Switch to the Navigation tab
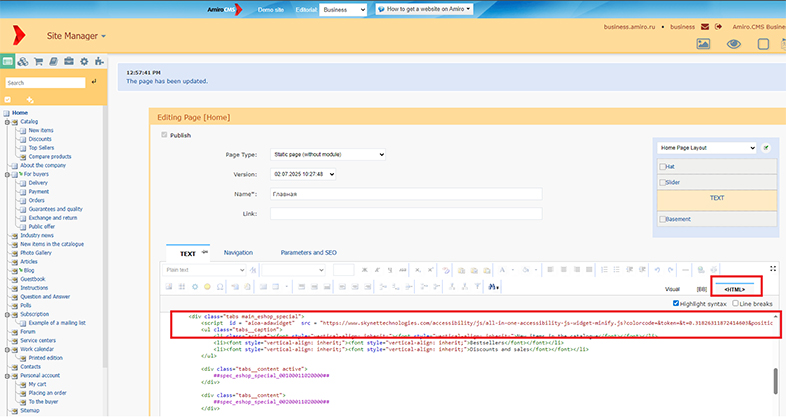This screenshot has width=786, height=418. [x=238, y=253]
